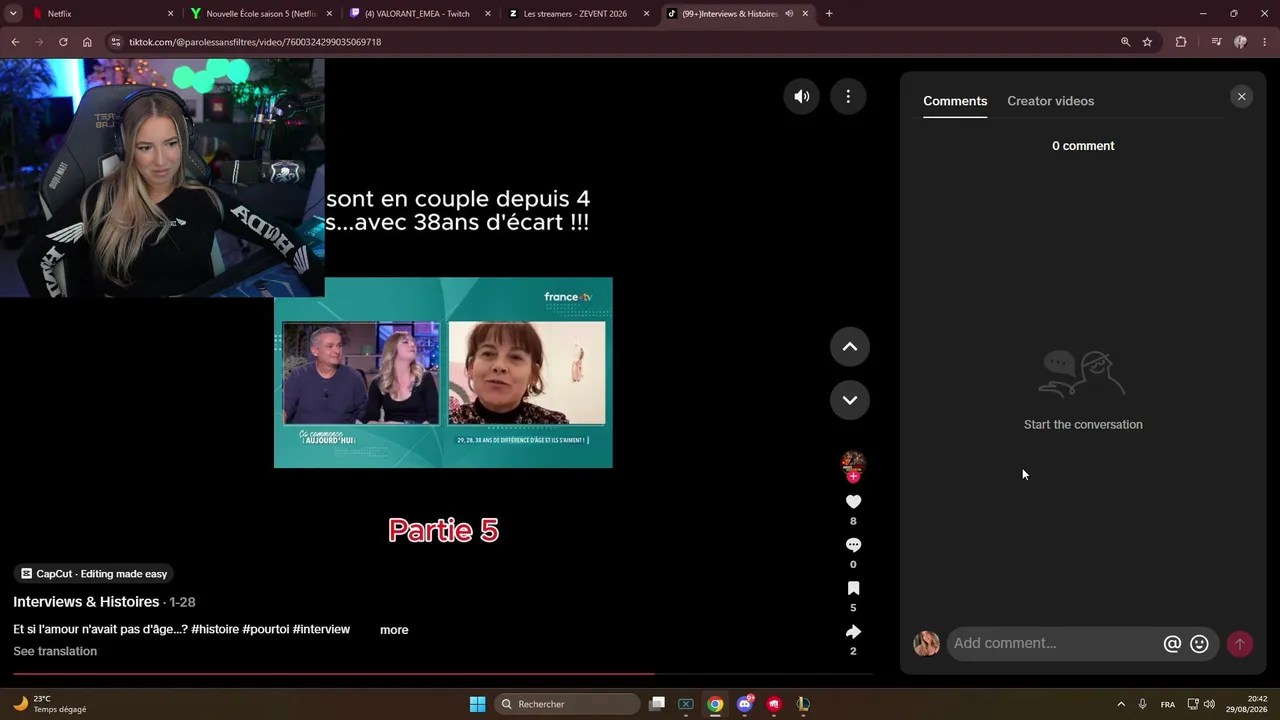Image resolution: width=1280 pixels, height=720 pixels.
Task: Open the emoji picker in comment box
Action: 1200,644
